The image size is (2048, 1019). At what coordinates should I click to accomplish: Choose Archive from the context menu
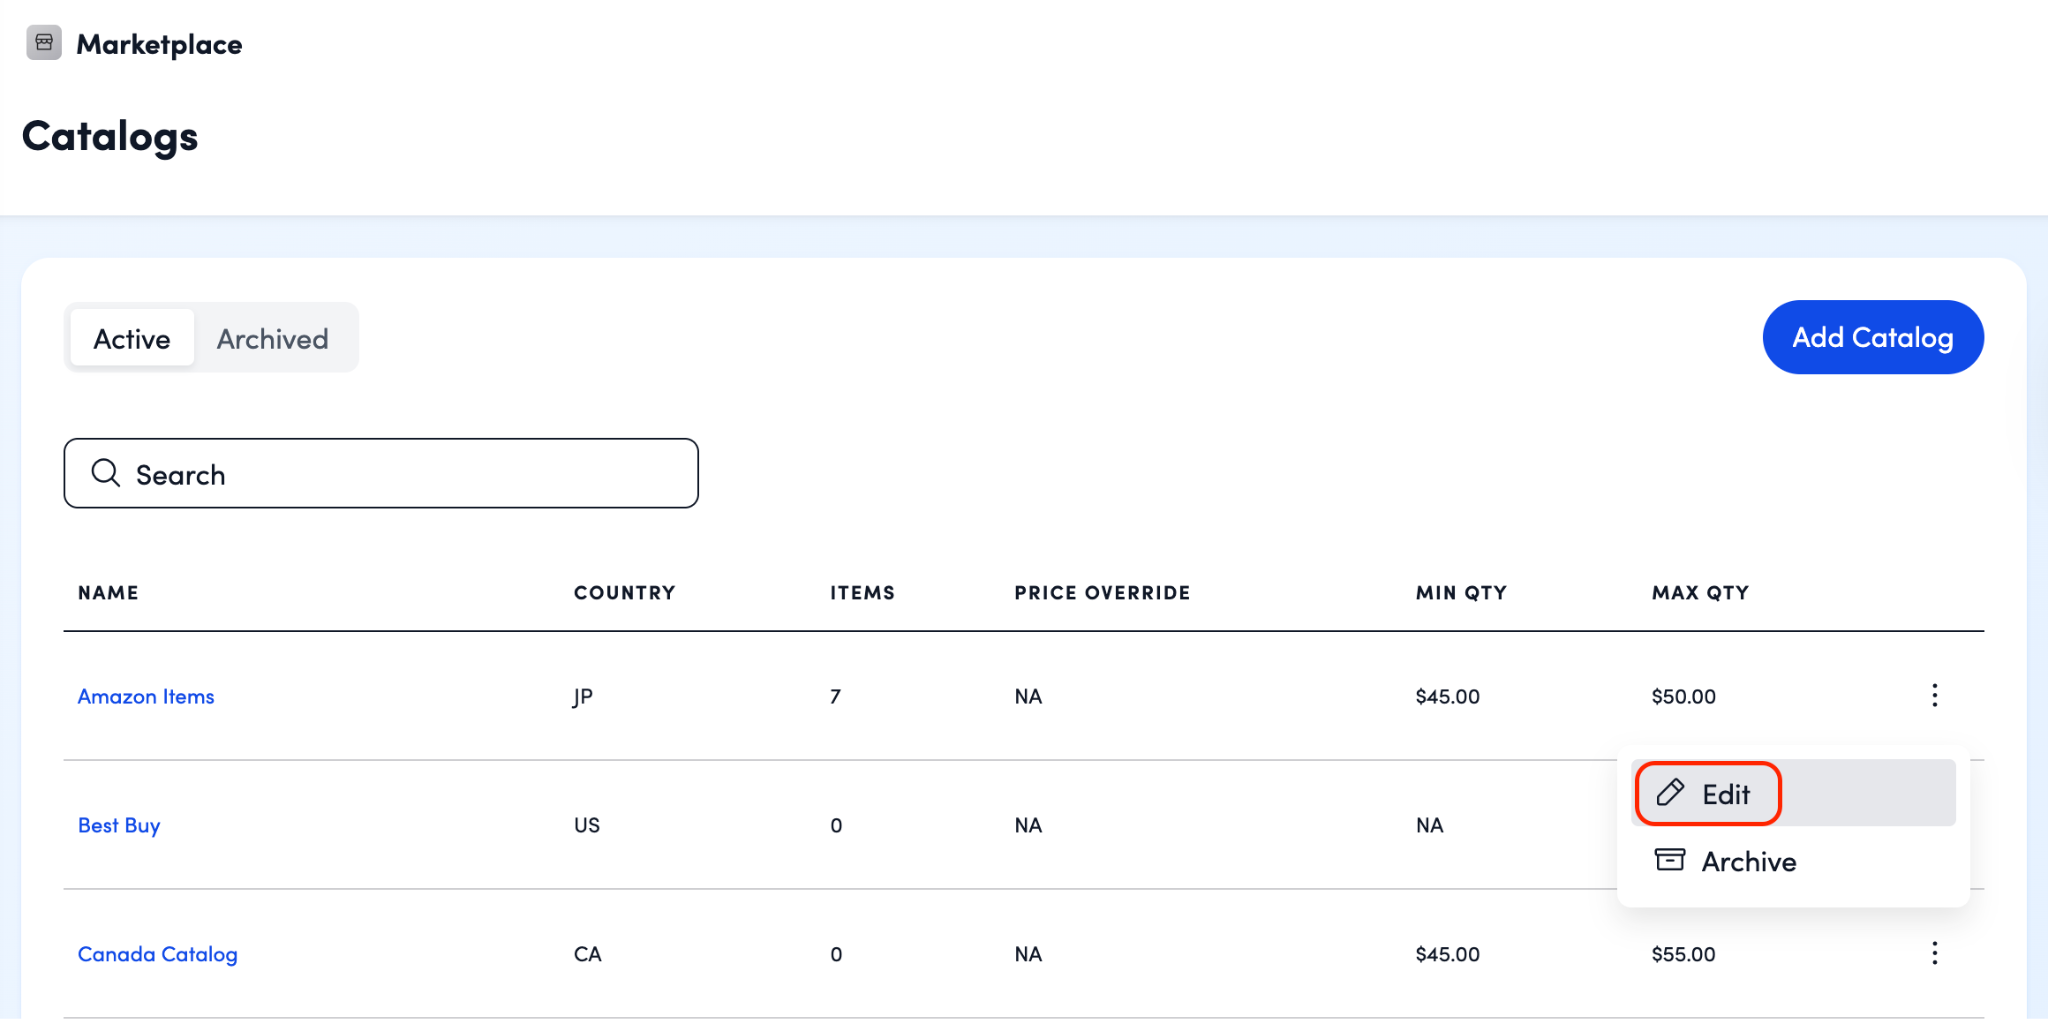pos(1748,862)
